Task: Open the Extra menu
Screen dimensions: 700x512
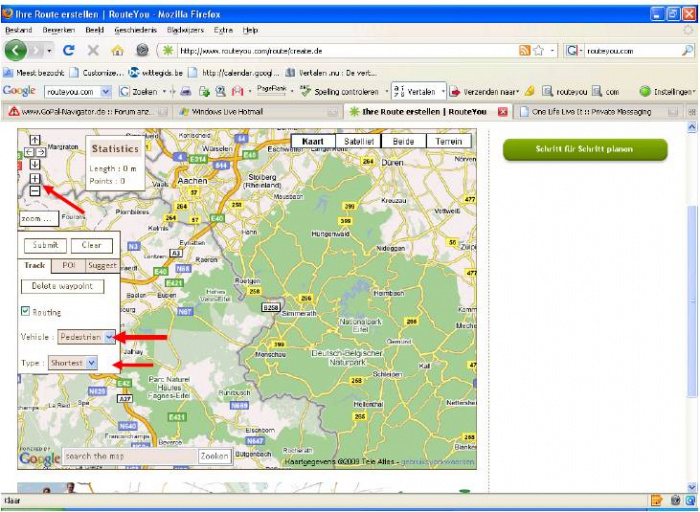Action: (x=223, y=30)
